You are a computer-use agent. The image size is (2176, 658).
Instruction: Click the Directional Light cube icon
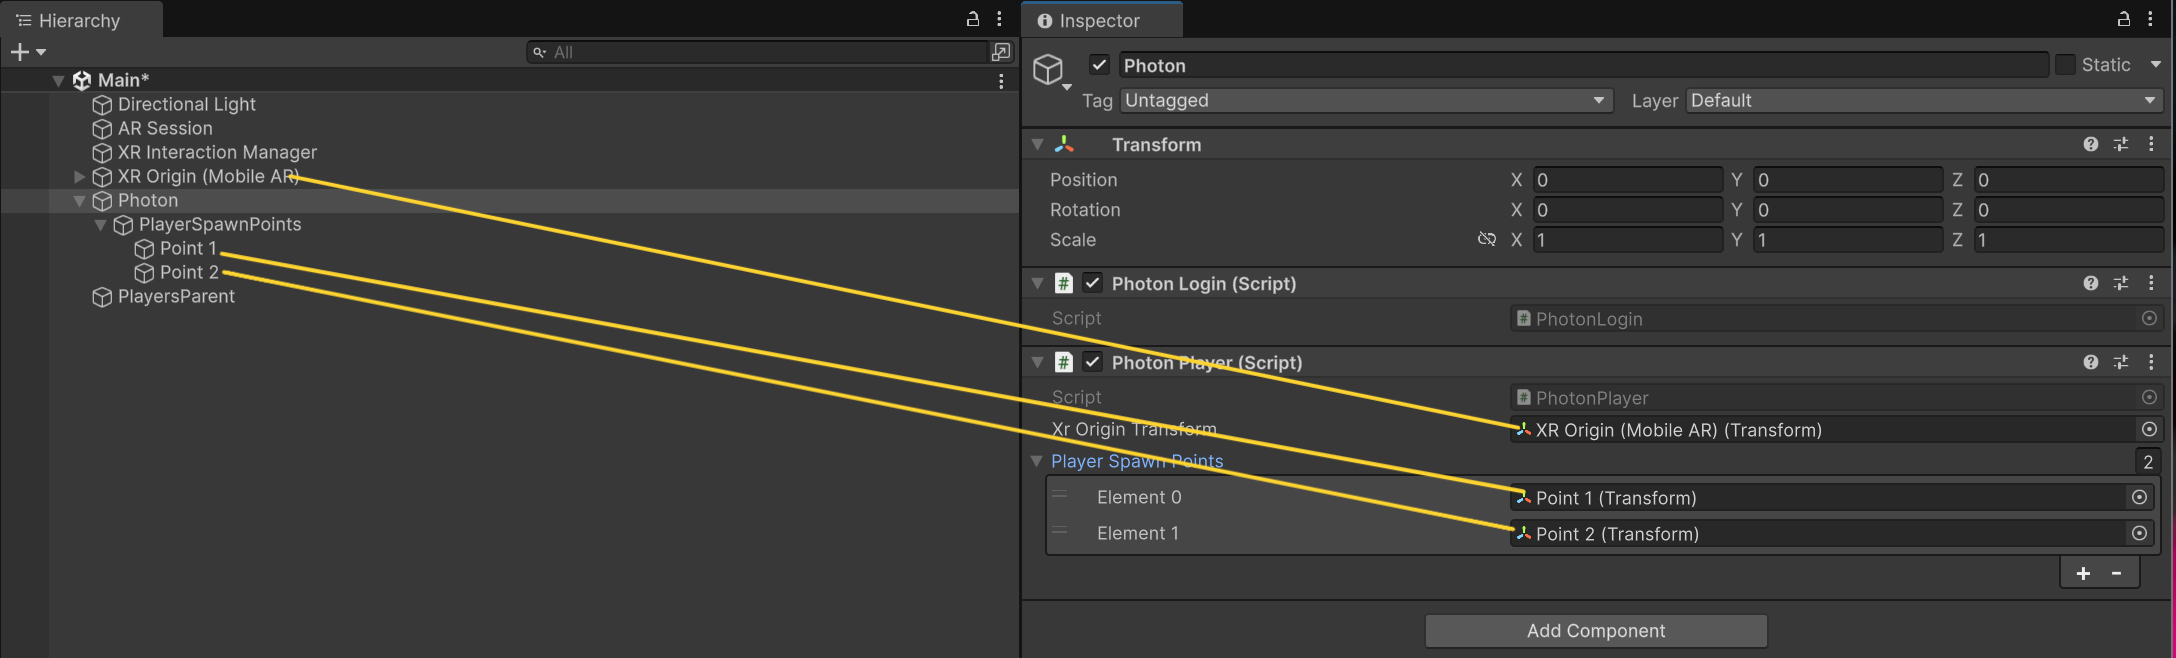[102, 105]
